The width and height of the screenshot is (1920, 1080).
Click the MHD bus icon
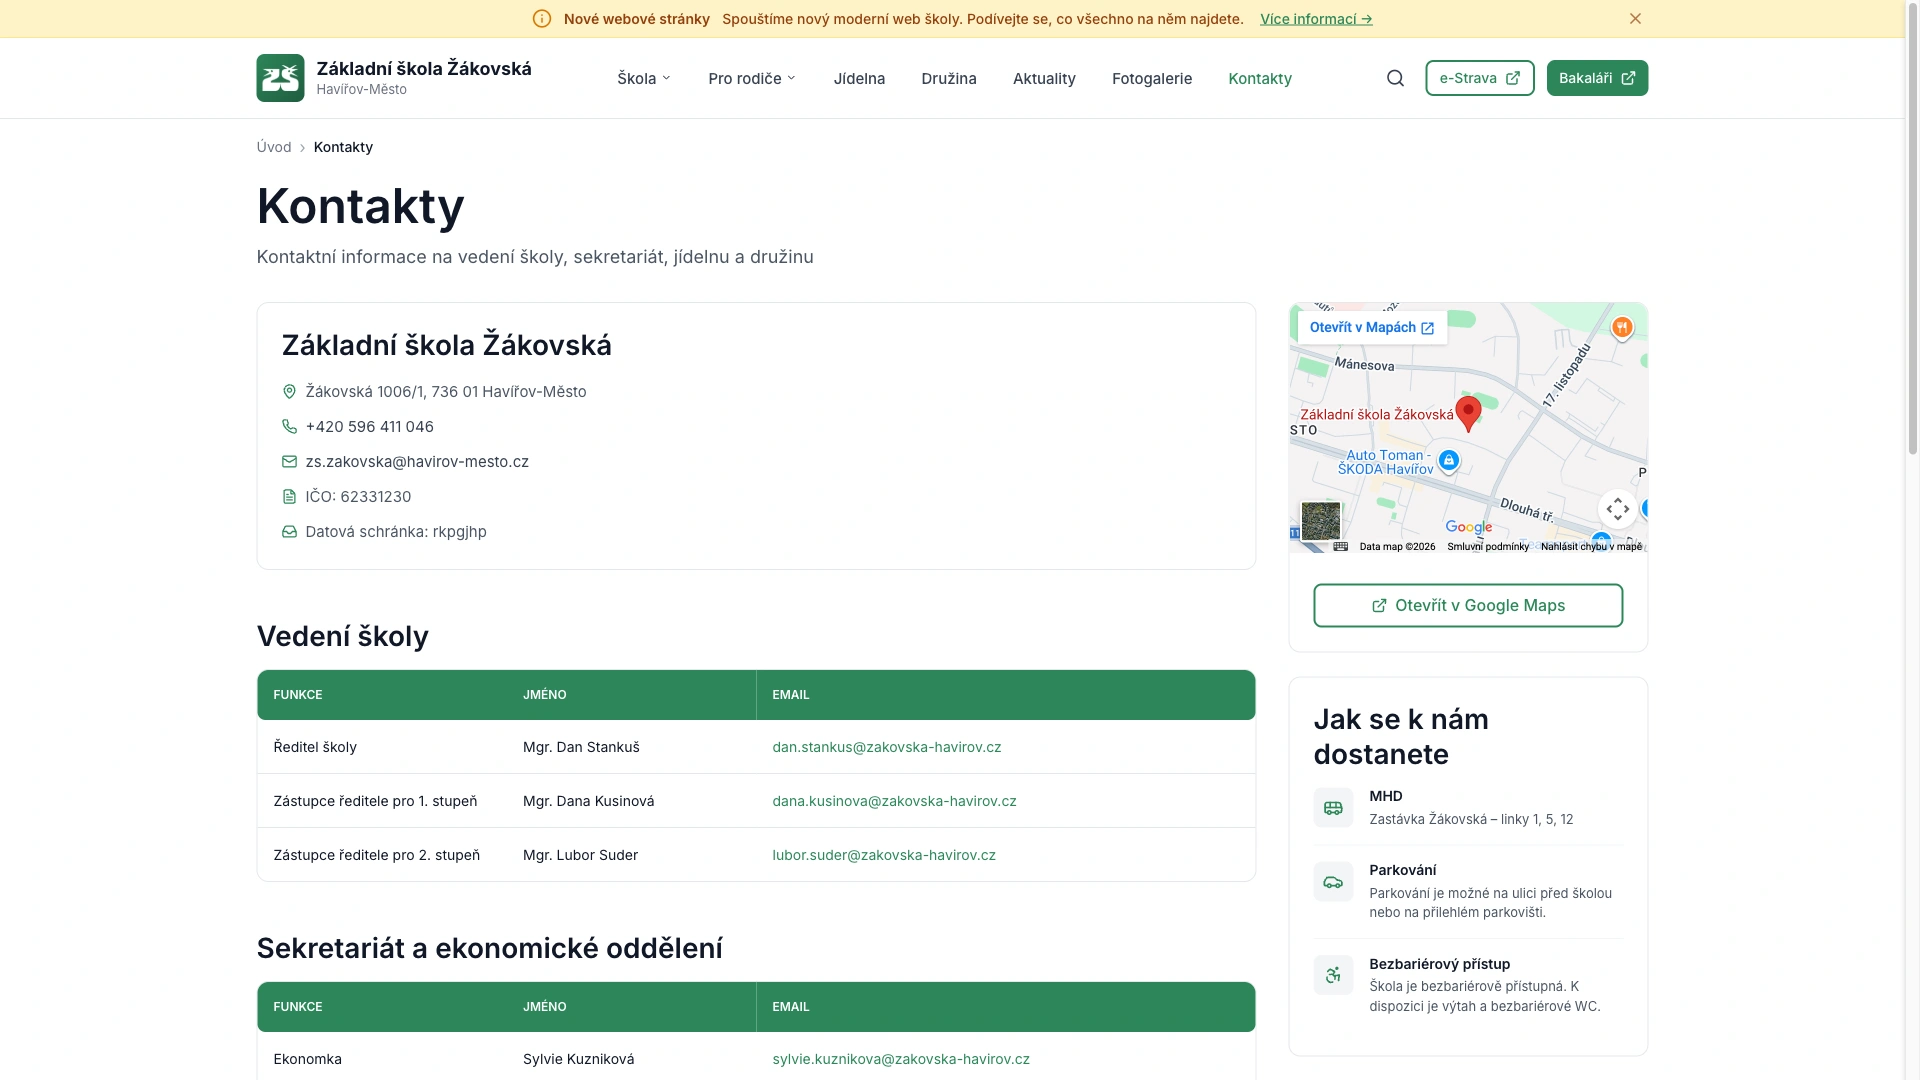click(1333, 807)
